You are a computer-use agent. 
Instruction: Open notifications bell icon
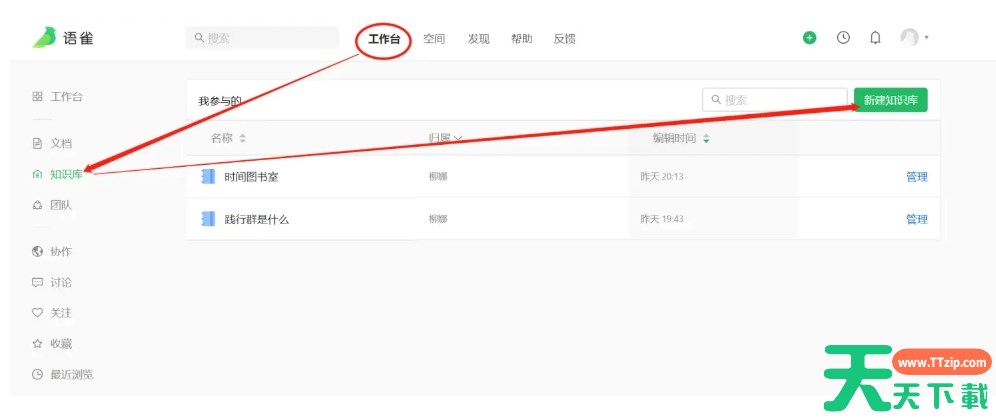coord(875,38)
